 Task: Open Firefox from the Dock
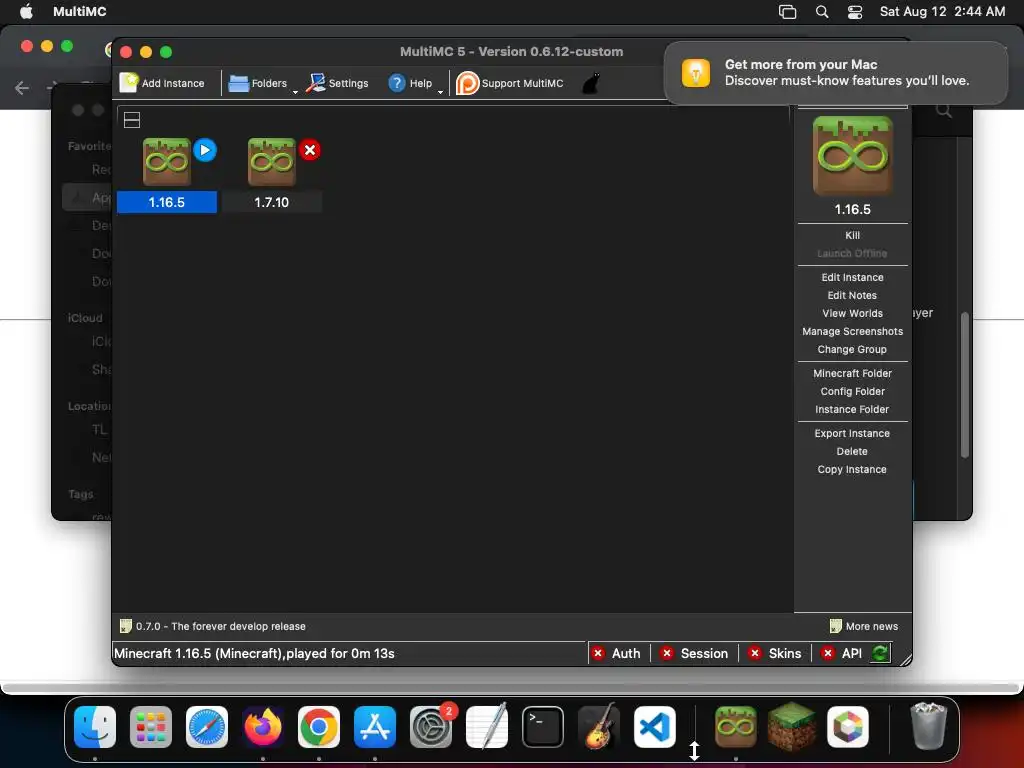point(263,727)
